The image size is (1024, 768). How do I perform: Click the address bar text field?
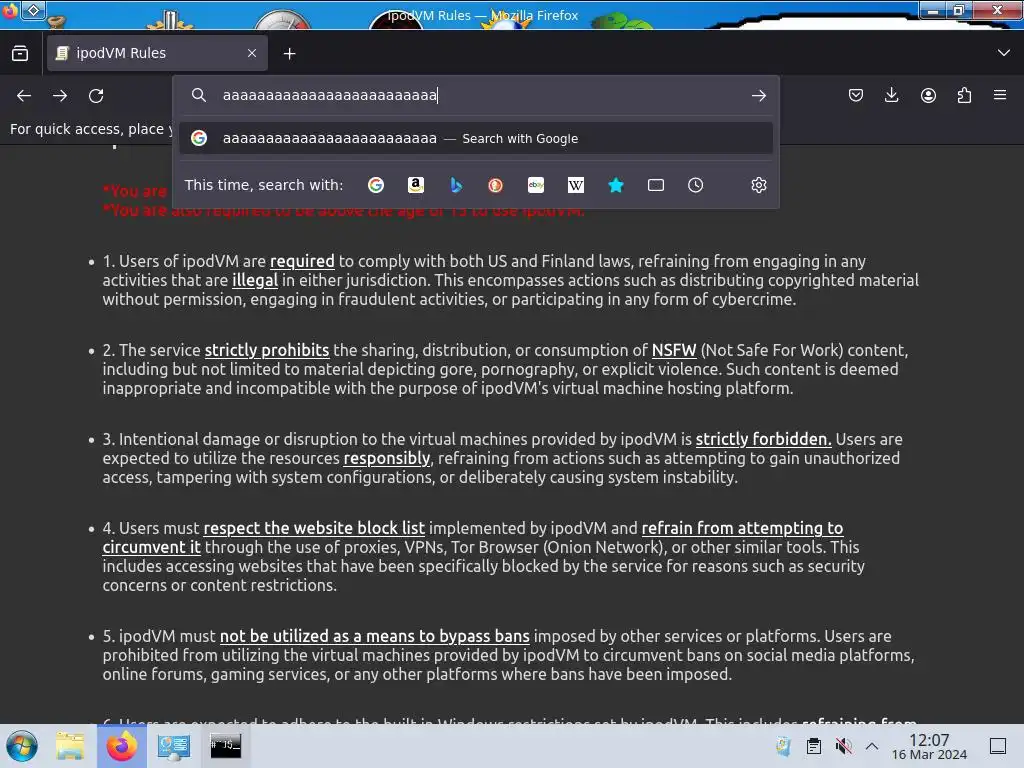(x=483, y=95)
